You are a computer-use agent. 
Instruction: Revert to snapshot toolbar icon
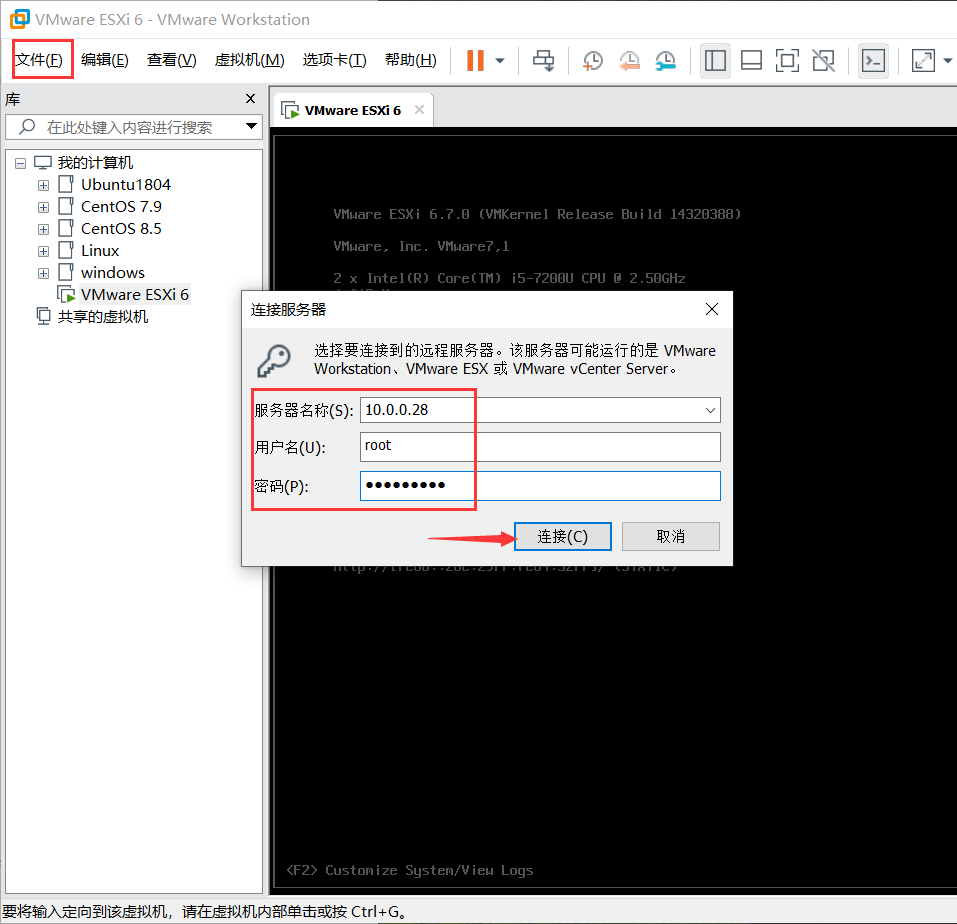[x=629, y=60]
